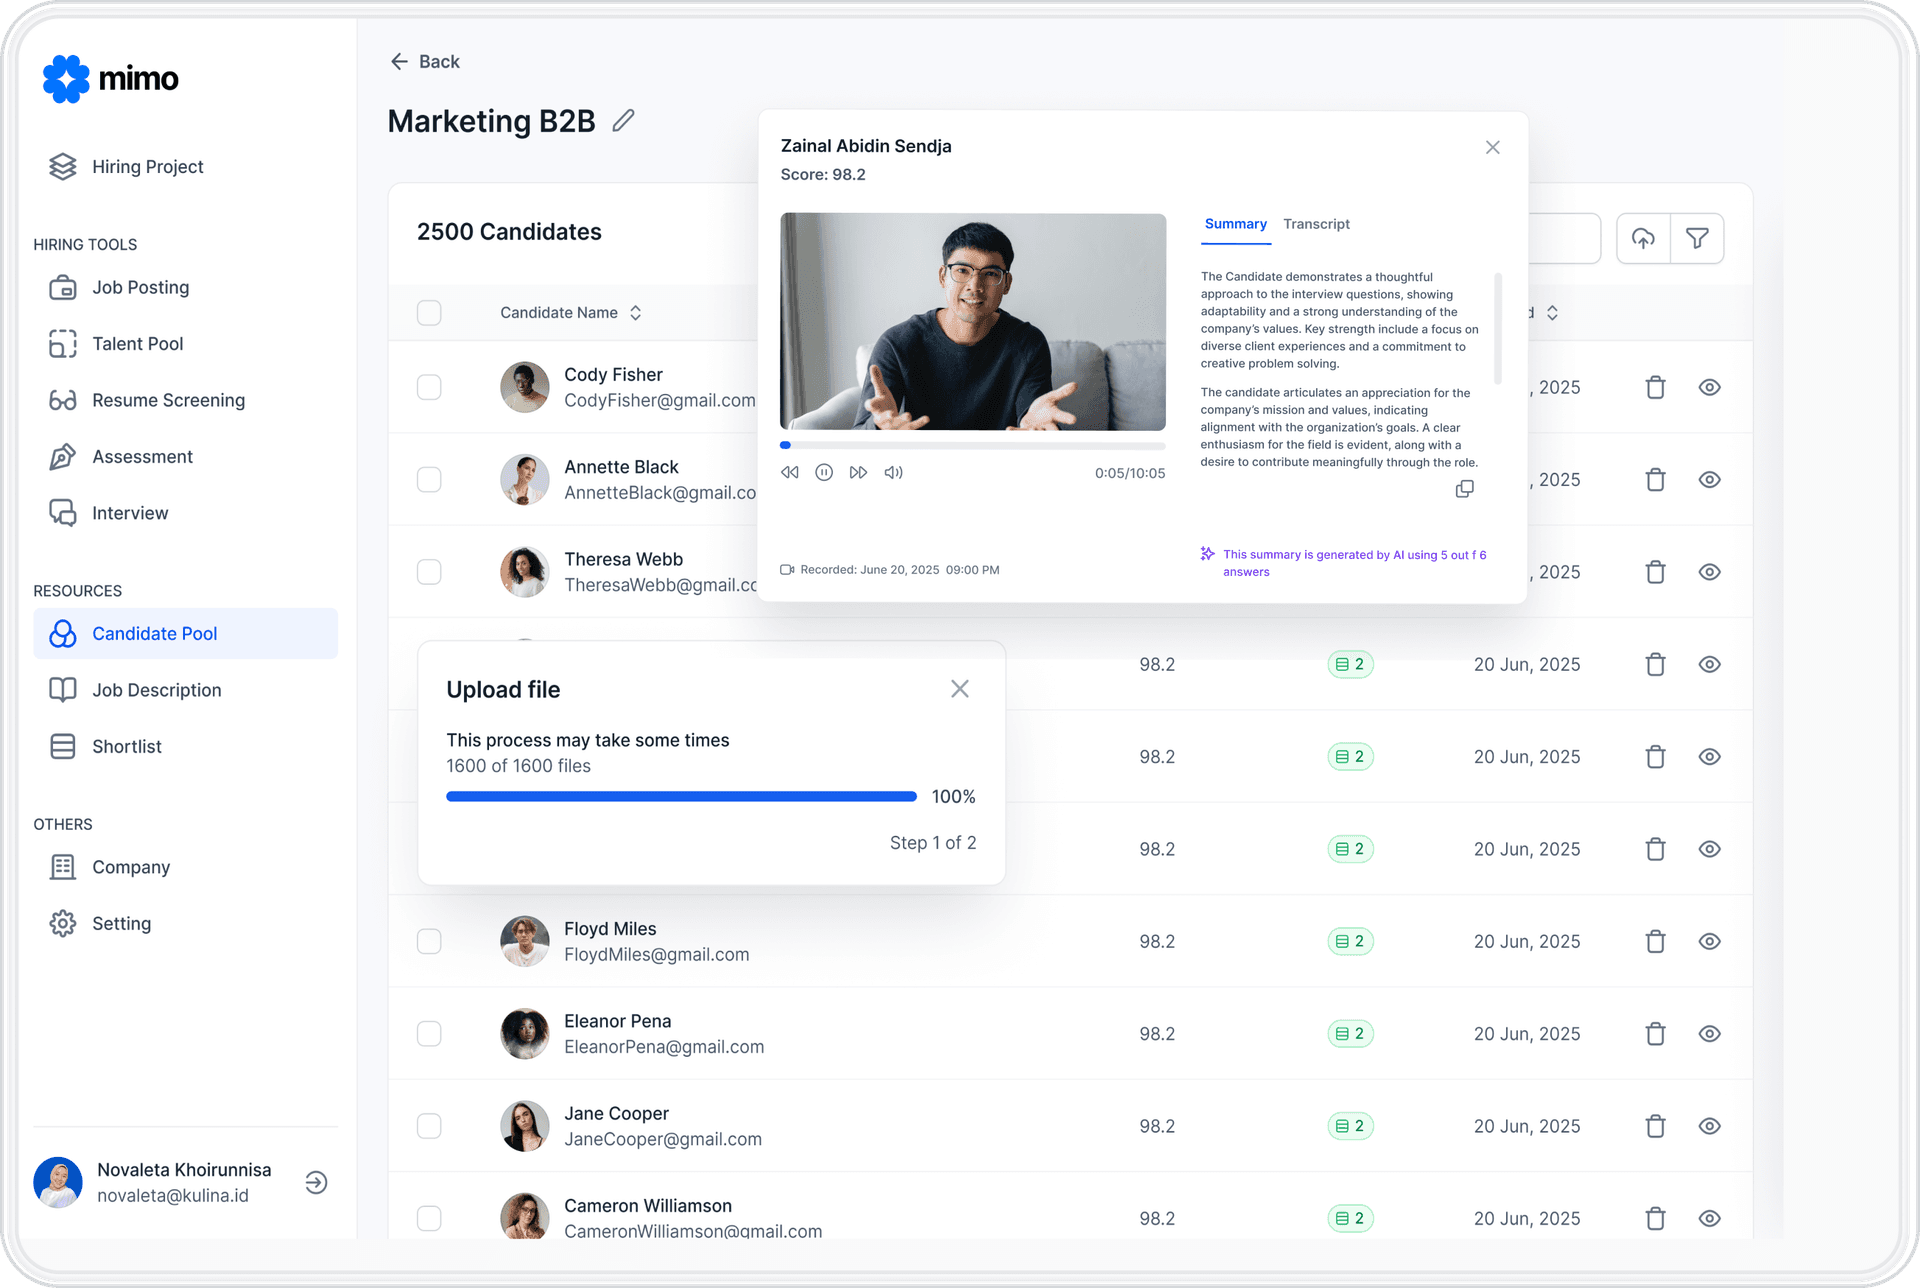Viewport: 1920px width, 1288px height.
Task: Go to the Interview section
Action: [x=130, y=513]
